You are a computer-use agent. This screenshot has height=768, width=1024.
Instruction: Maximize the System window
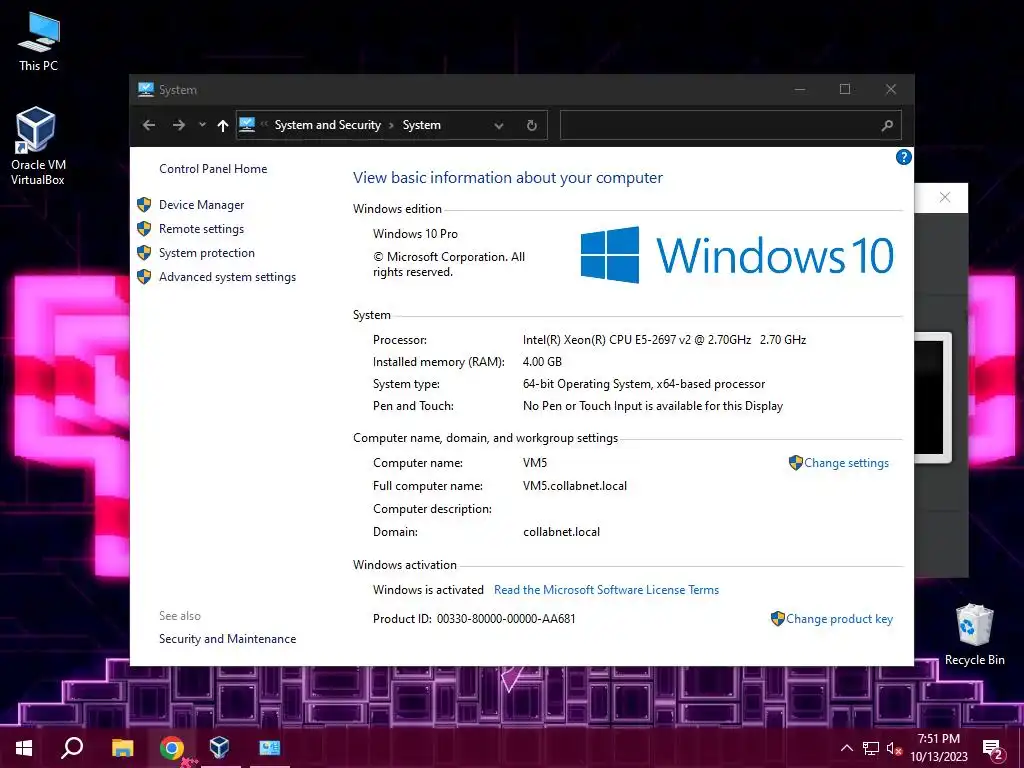pos(845,89)
